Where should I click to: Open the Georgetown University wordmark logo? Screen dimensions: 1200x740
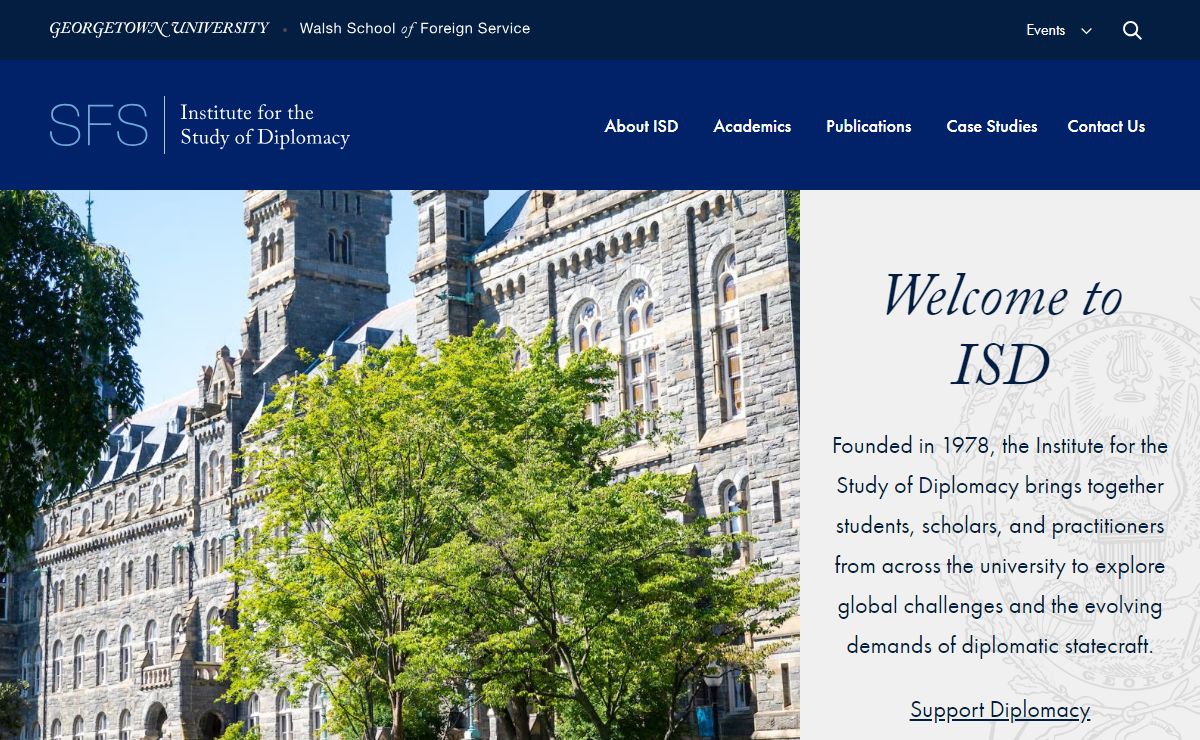(x=159, y=29)
